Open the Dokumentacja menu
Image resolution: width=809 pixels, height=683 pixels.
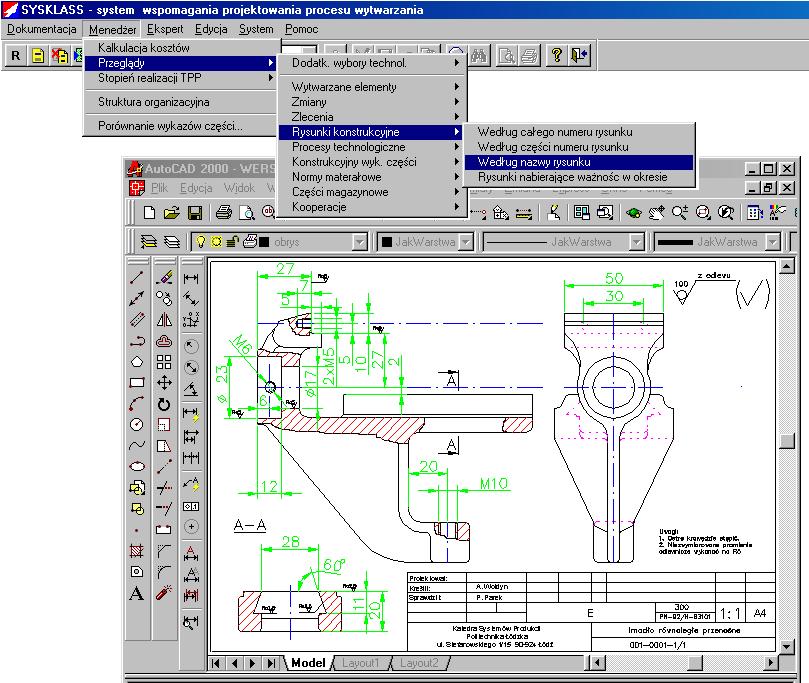tap(41, 29)
